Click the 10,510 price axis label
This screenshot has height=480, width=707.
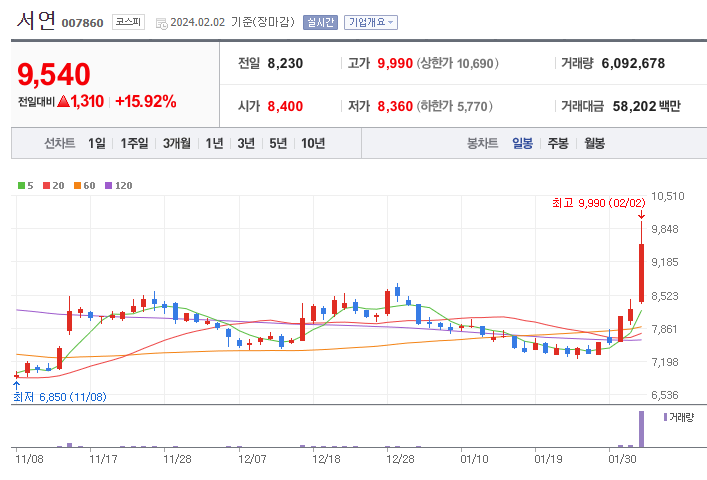(667, 196)
